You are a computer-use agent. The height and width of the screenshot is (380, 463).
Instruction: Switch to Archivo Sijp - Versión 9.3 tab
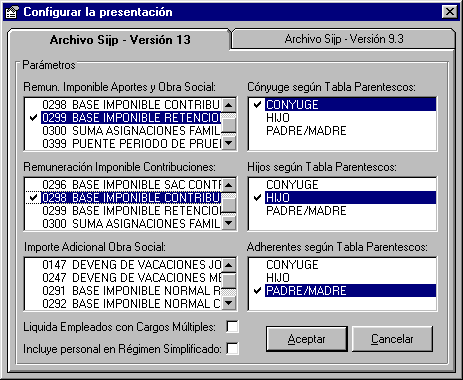(344, 39)
